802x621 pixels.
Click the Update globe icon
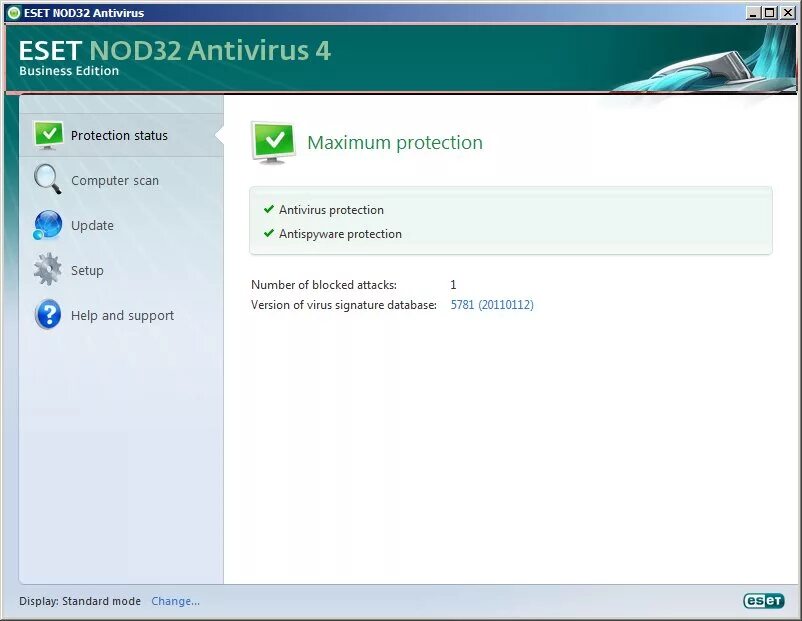point(48,225)
